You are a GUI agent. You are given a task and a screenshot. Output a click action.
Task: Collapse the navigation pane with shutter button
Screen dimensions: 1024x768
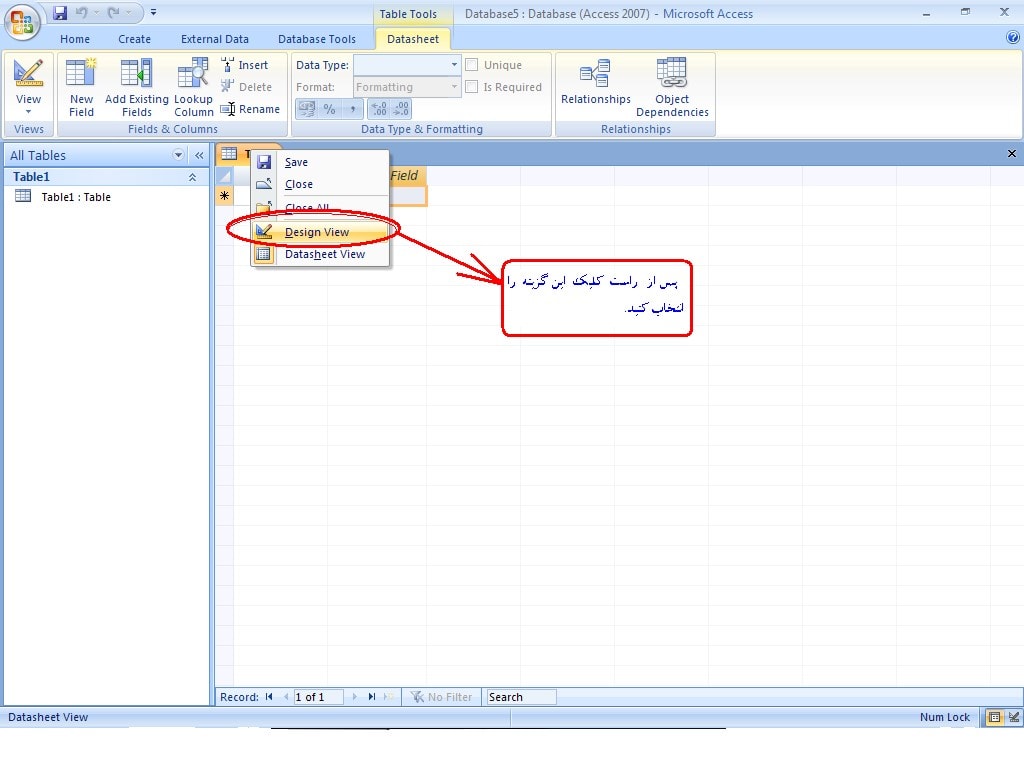coord(199,155)
